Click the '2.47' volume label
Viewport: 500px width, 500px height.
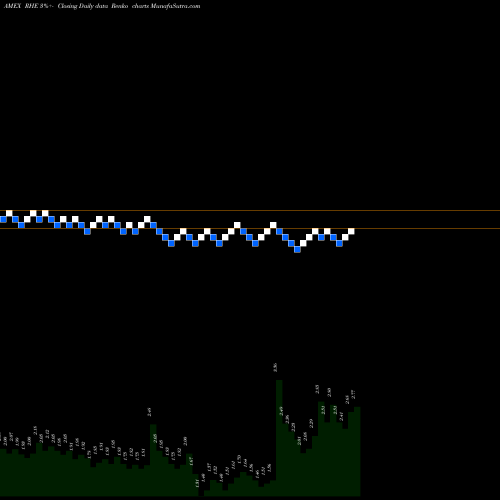pos(341,416)
